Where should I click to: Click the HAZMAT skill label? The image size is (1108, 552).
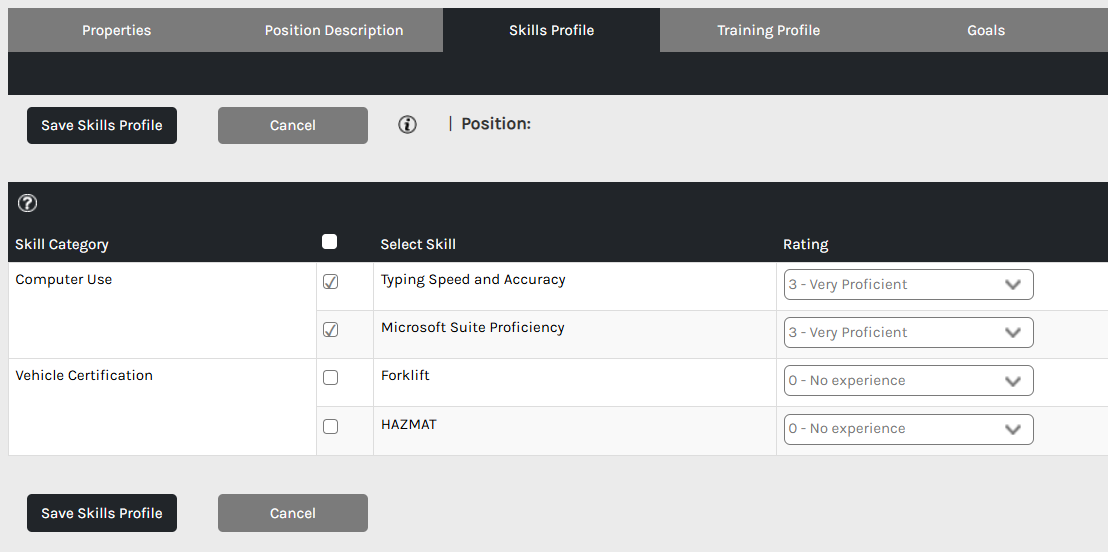tap(408, 425)
